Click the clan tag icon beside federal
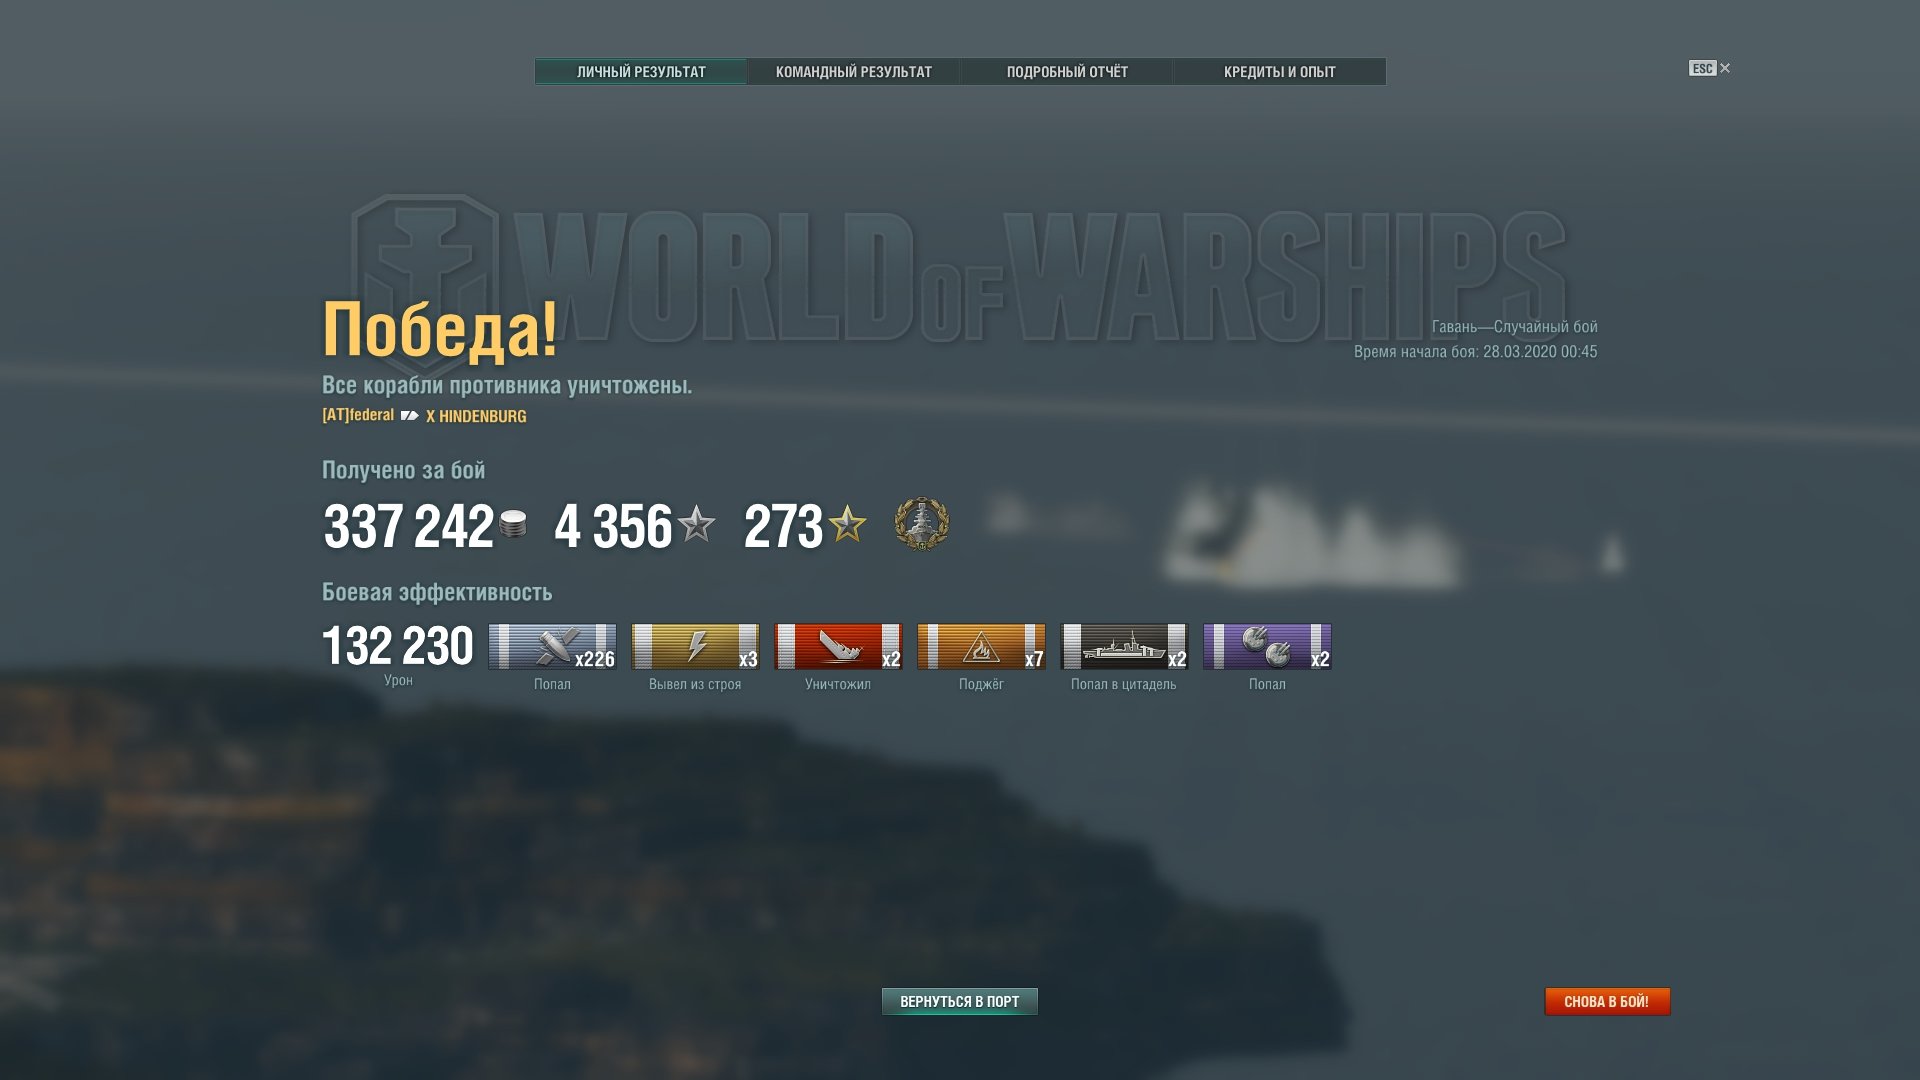 coord(410,415)
